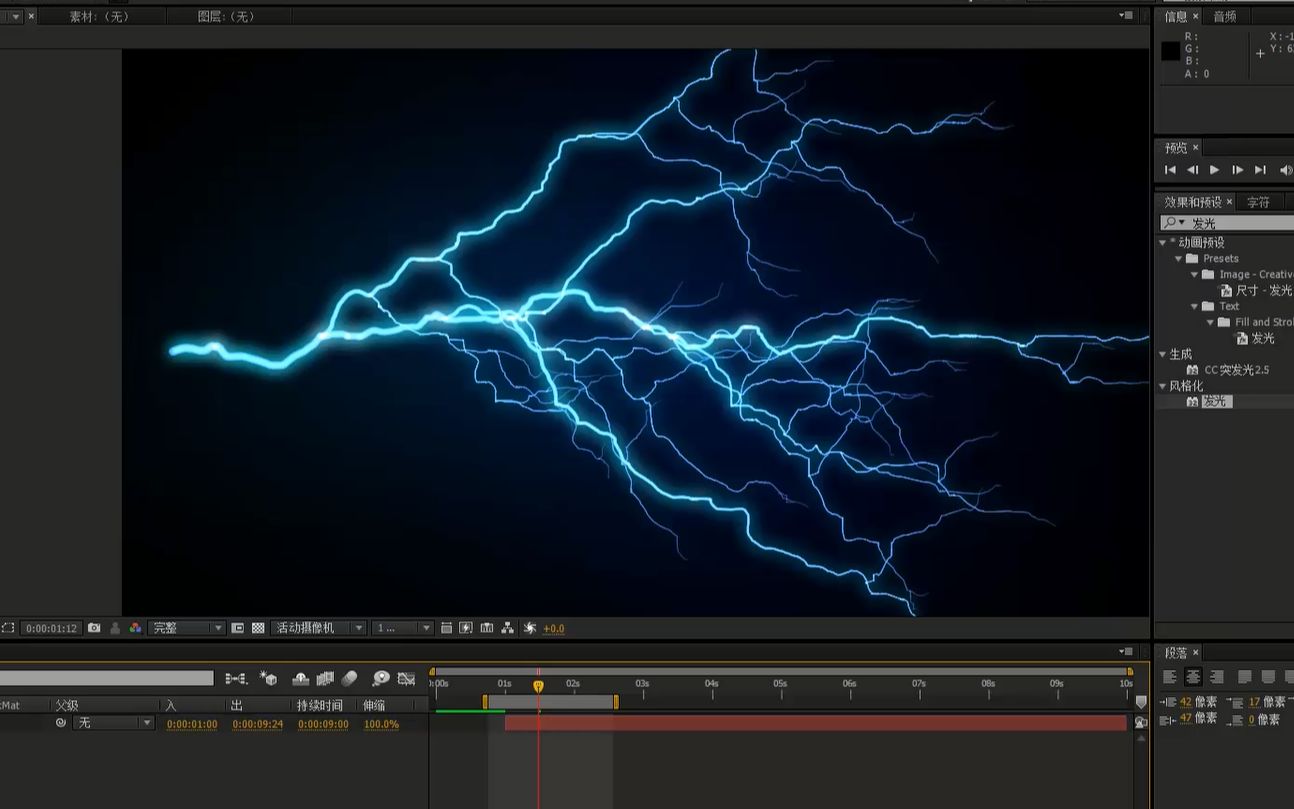Viewport: 1294px width, 809px height.
Task: Collapse the Presets folder
Action: [1179, 259]
